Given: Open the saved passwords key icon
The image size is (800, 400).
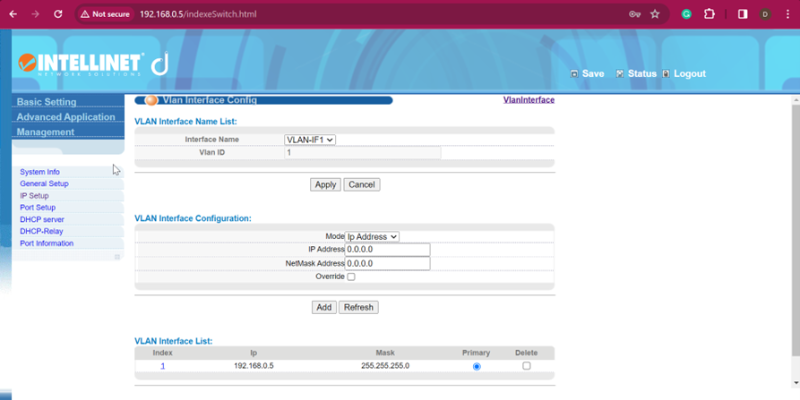Looking at the screenshot, I should click(634, 15).
